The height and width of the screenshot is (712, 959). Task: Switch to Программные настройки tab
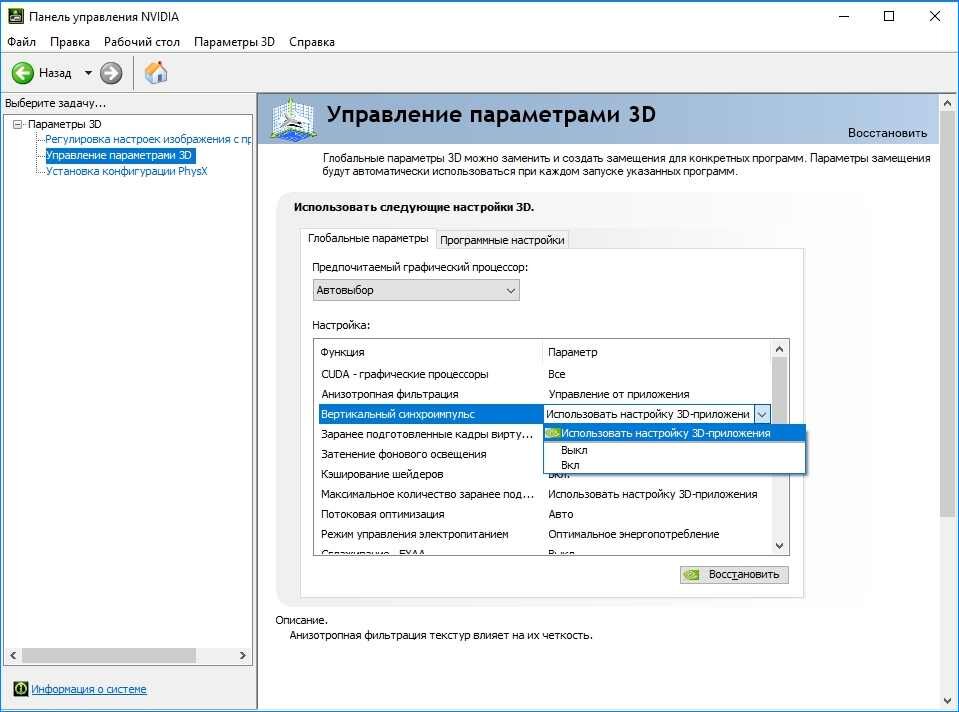click(x=502, y=240)
